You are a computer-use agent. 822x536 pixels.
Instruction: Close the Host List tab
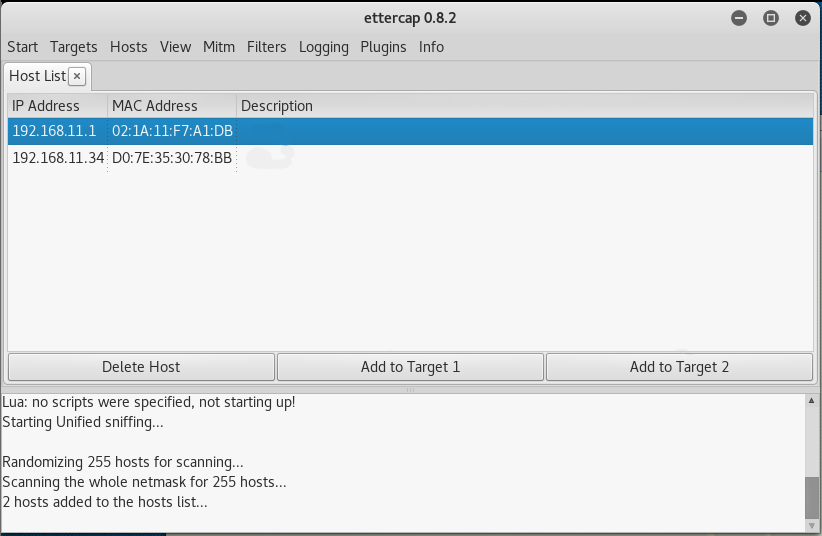point(77,76)
